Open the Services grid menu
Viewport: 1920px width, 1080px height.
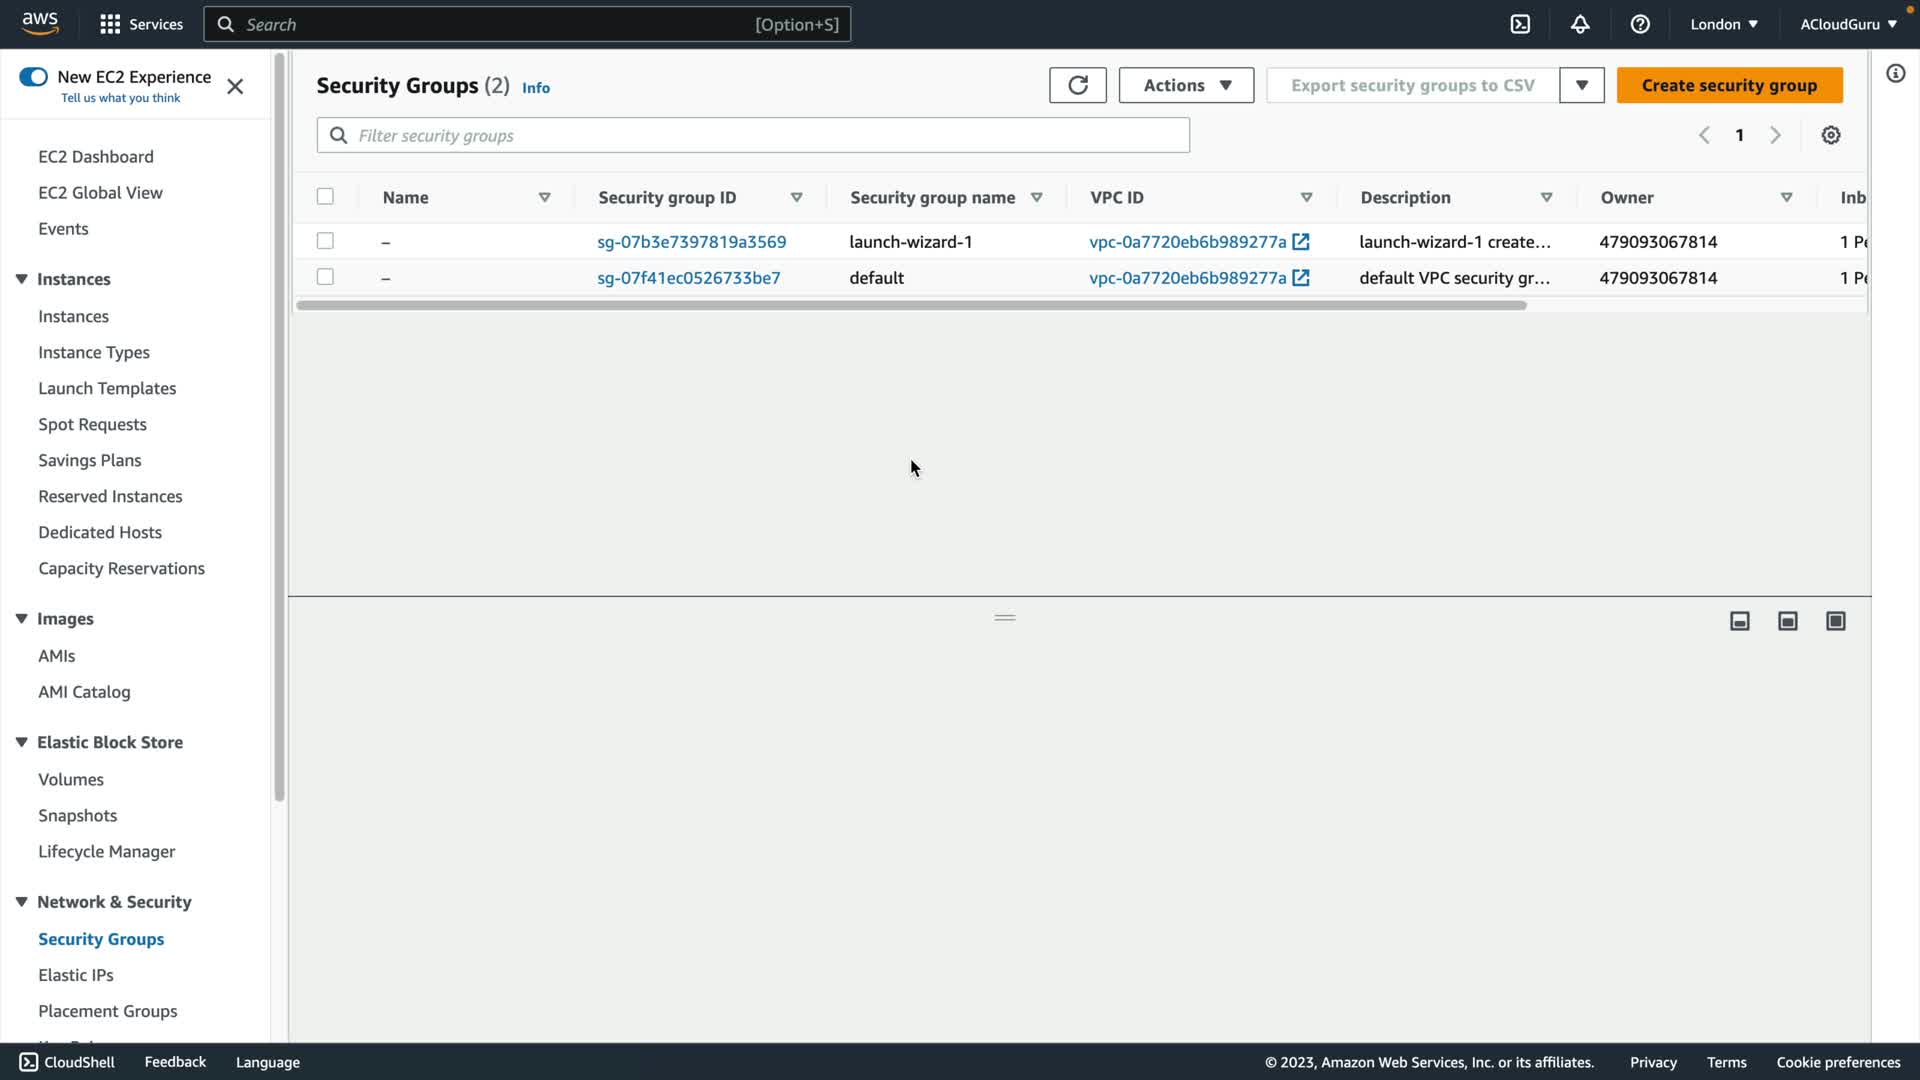pyautogui.click(x=110, y=24)
